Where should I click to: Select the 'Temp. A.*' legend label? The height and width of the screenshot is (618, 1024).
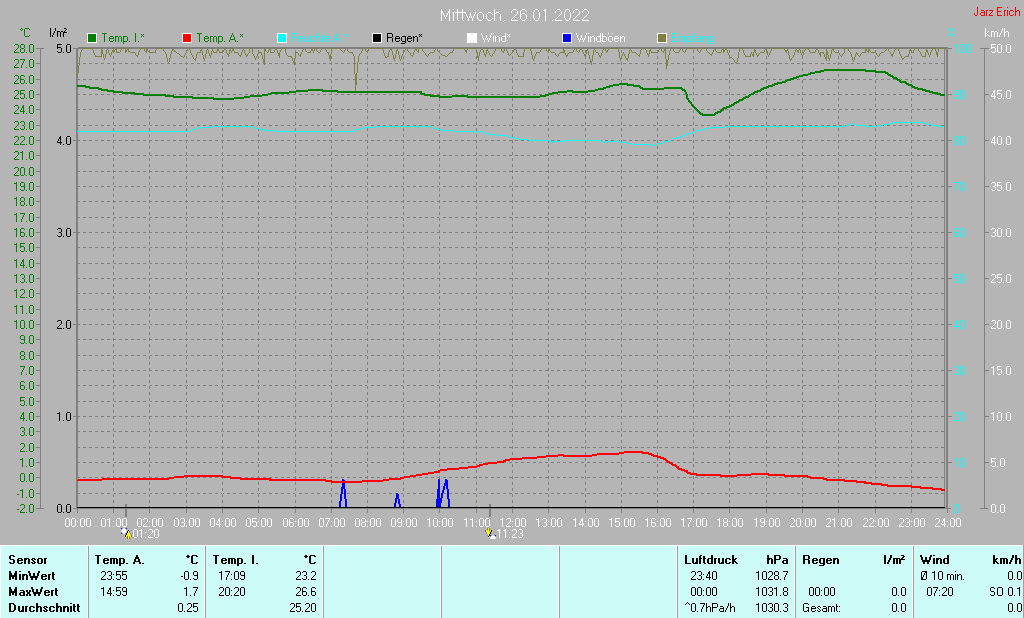220,38
